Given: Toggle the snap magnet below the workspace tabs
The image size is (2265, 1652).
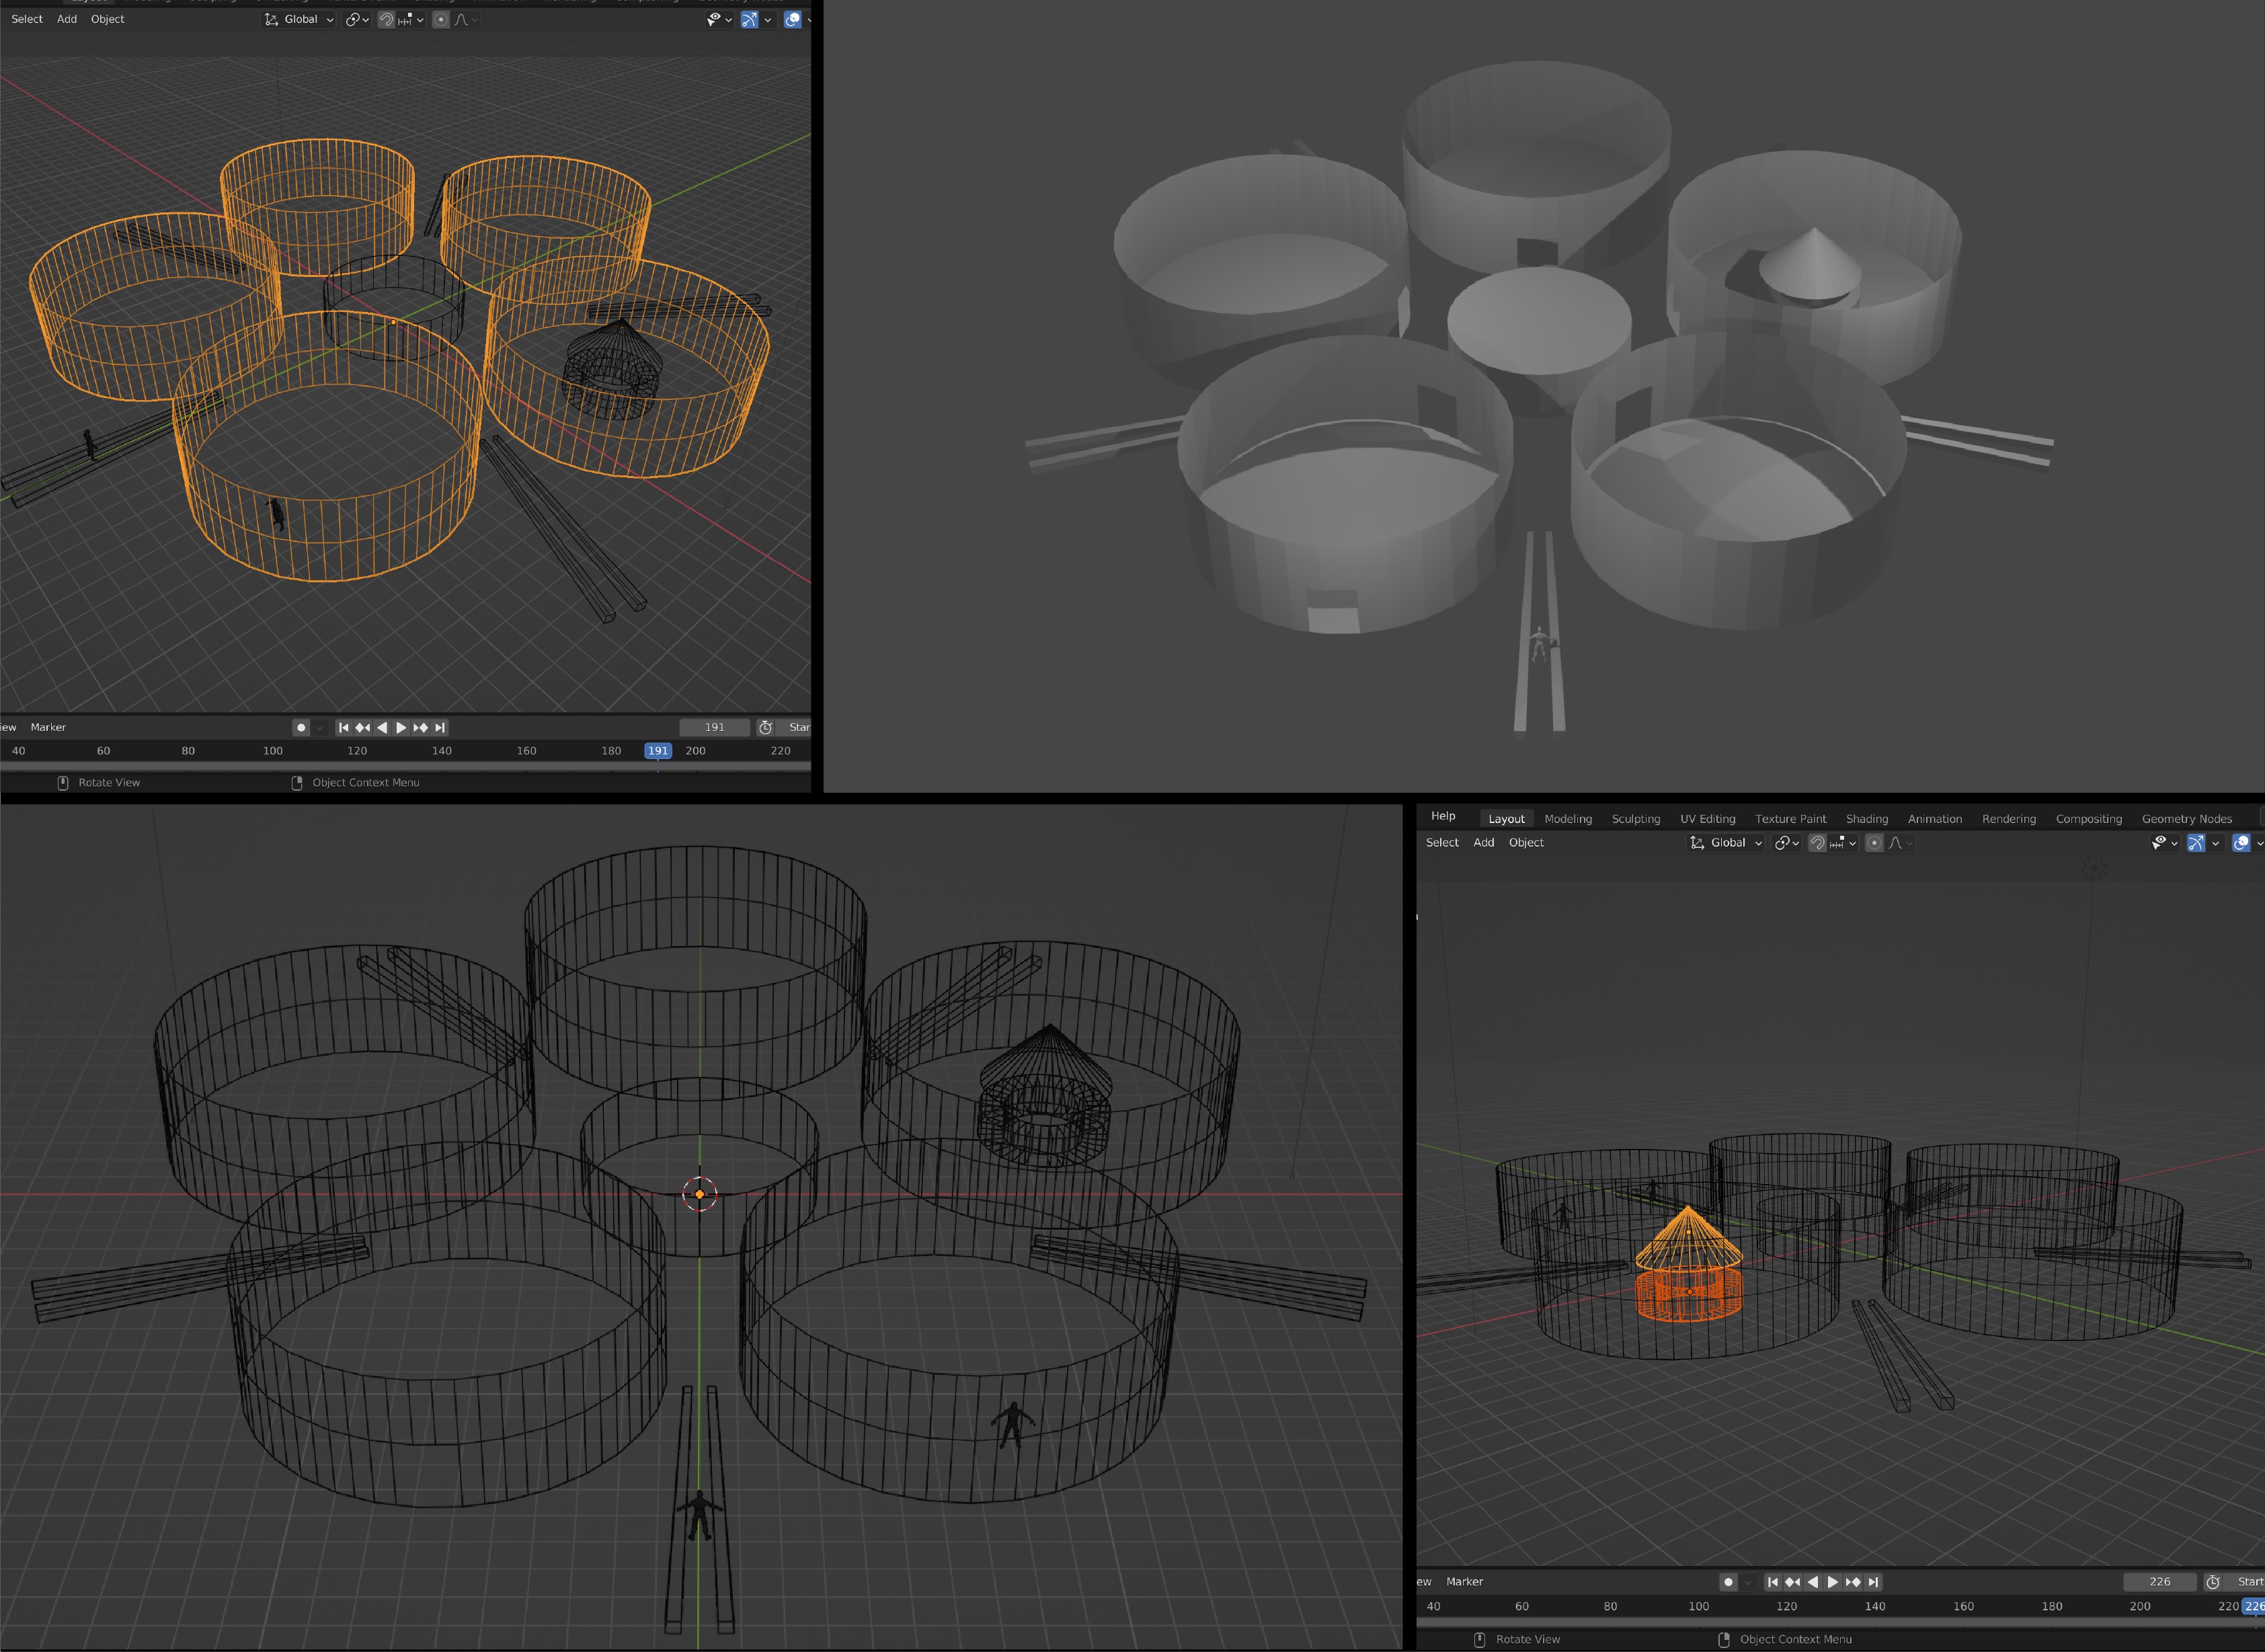Looking at the screenshot, I should click(1817, 843).
